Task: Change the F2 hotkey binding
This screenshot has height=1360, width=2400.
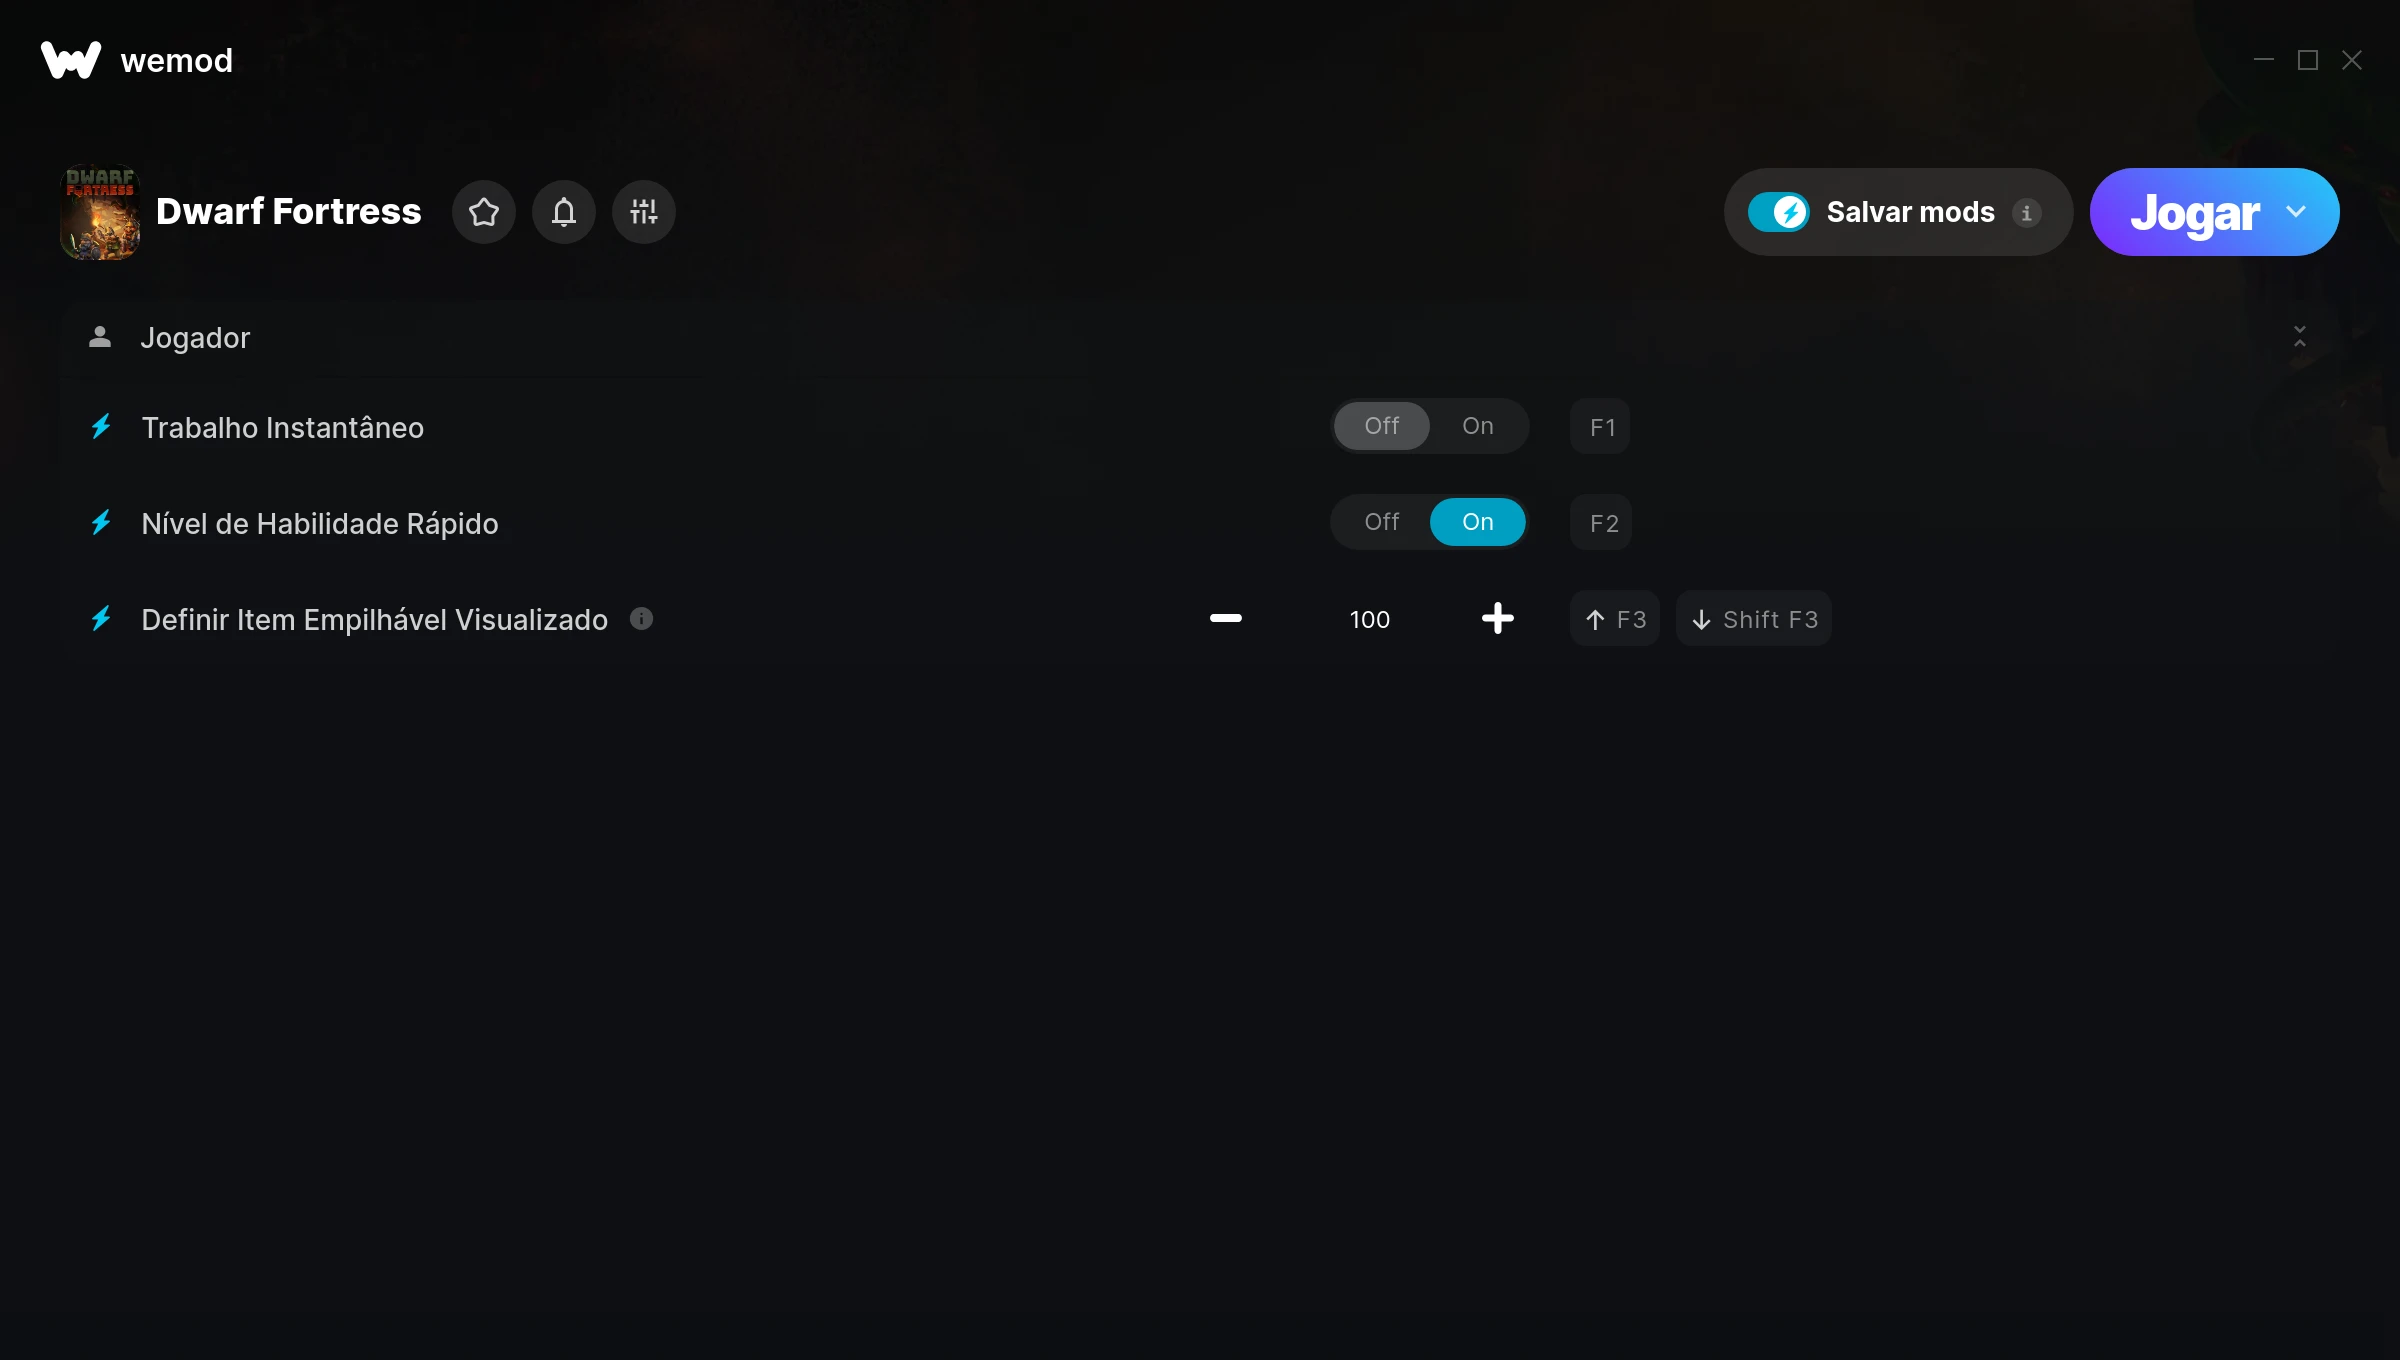Action: [1601, 523]
